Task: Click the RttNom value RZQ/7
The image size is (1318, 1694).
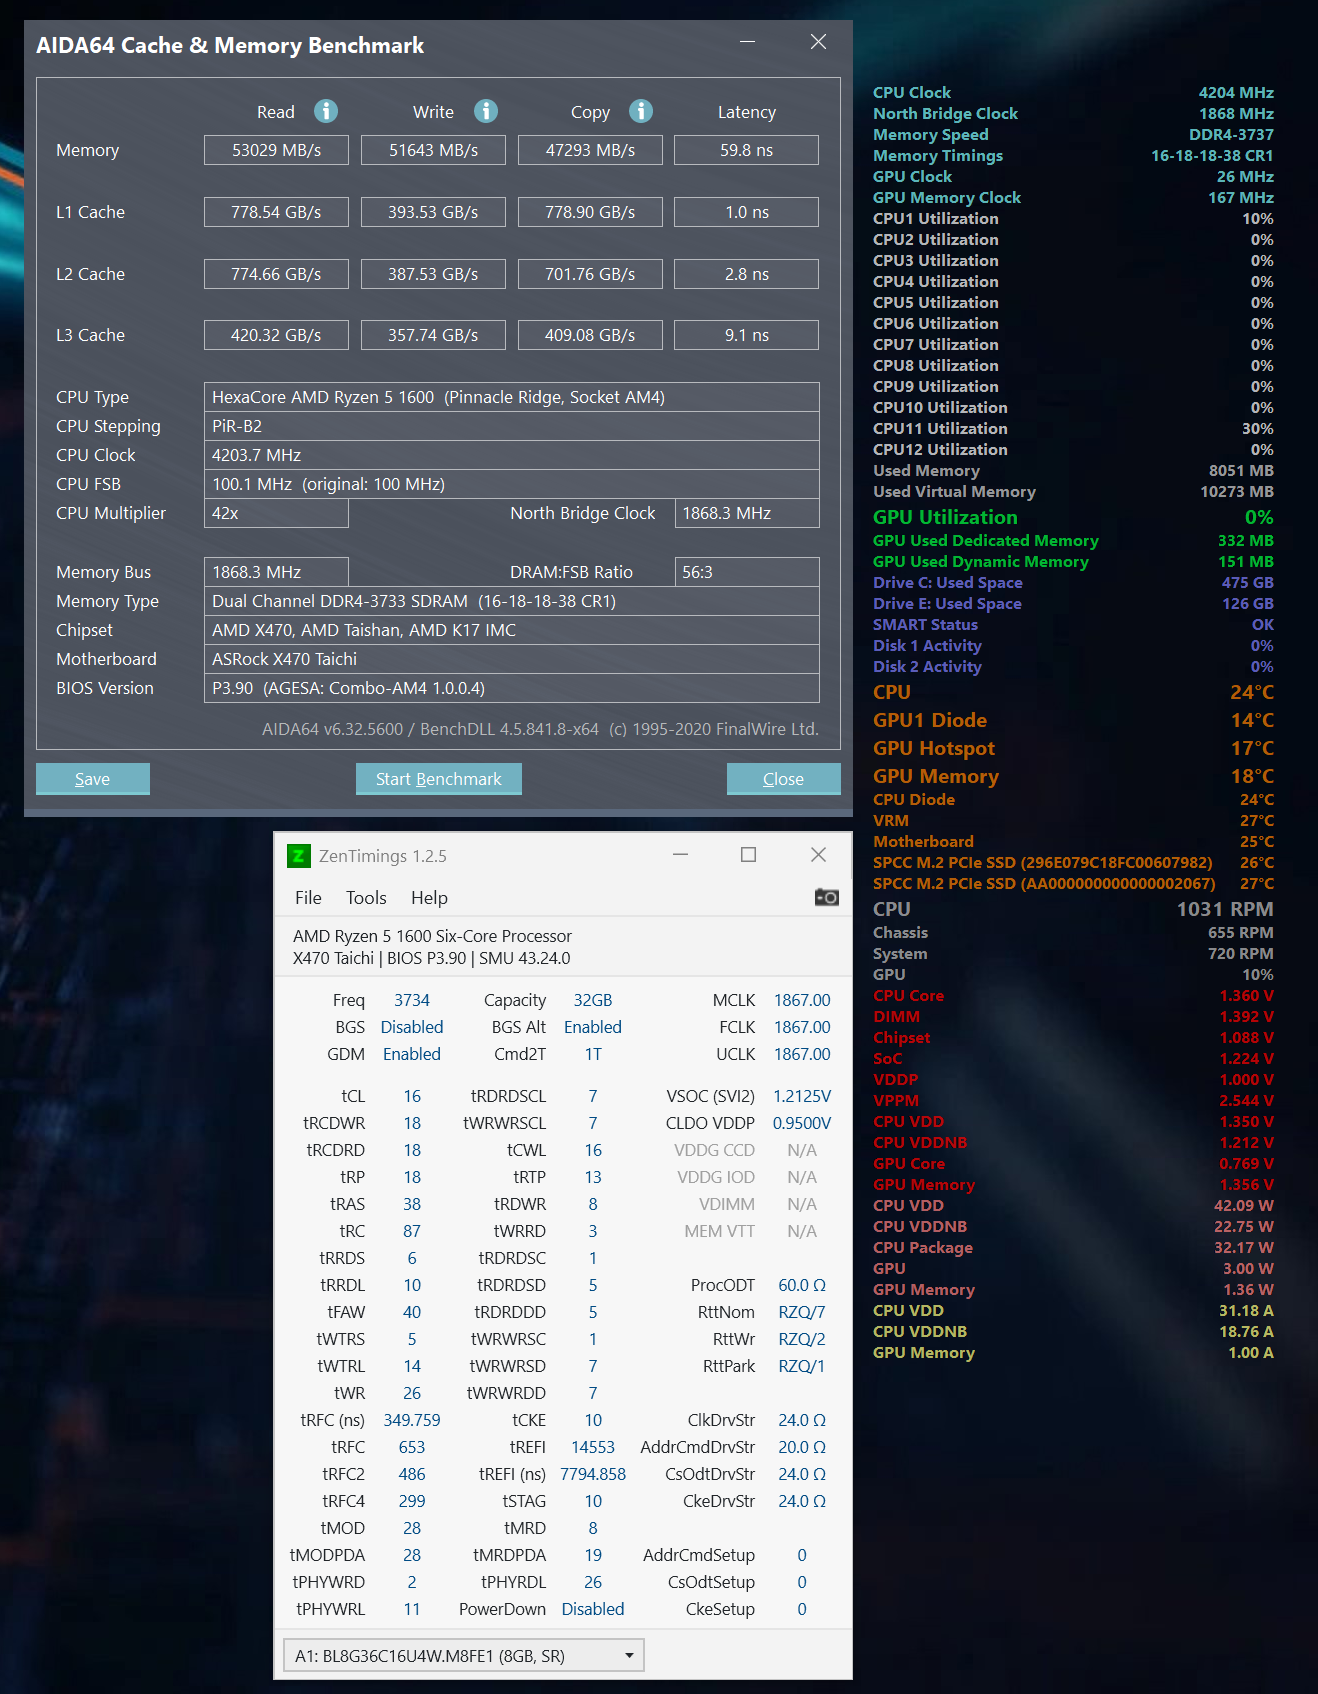Action: [802, 1312]
